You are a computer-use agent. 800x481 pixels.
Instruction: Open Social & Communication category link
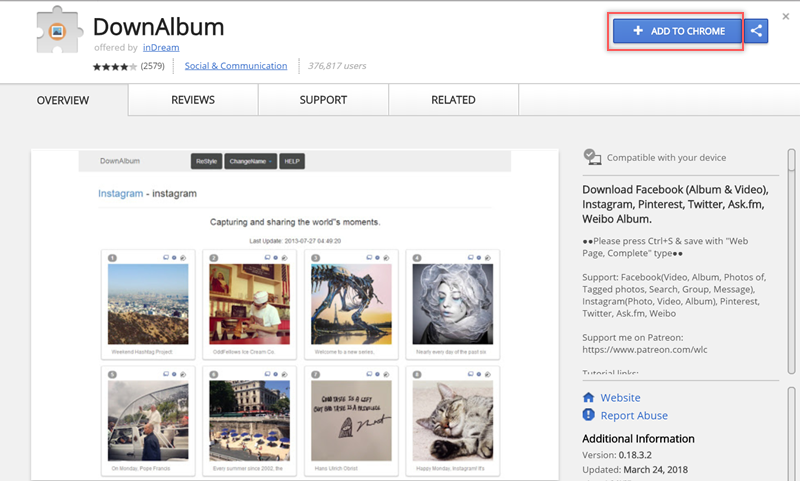[x=236, y=66]
